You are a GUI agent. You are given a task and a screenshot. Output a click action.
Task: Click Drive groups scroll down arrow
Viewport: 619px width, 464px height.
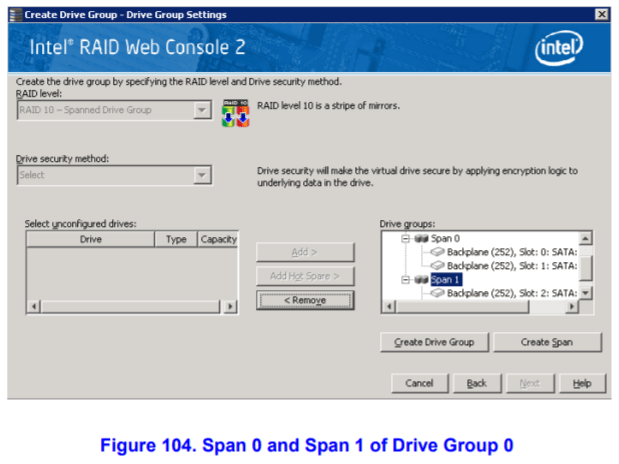pos(585,293)
